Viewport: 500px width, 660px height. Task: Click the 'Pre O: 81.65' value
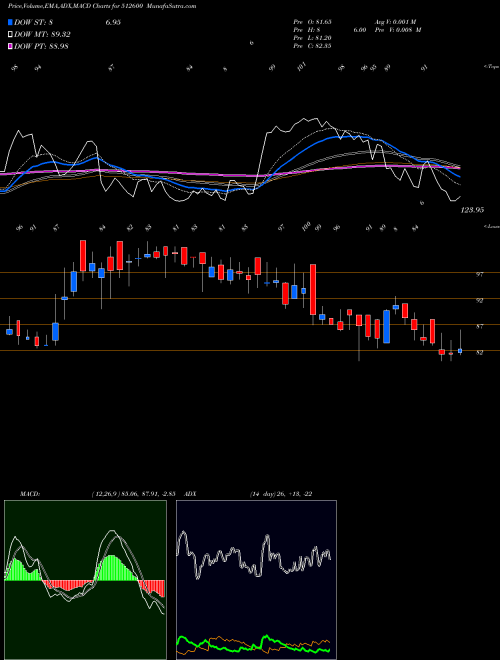[312, 21]
